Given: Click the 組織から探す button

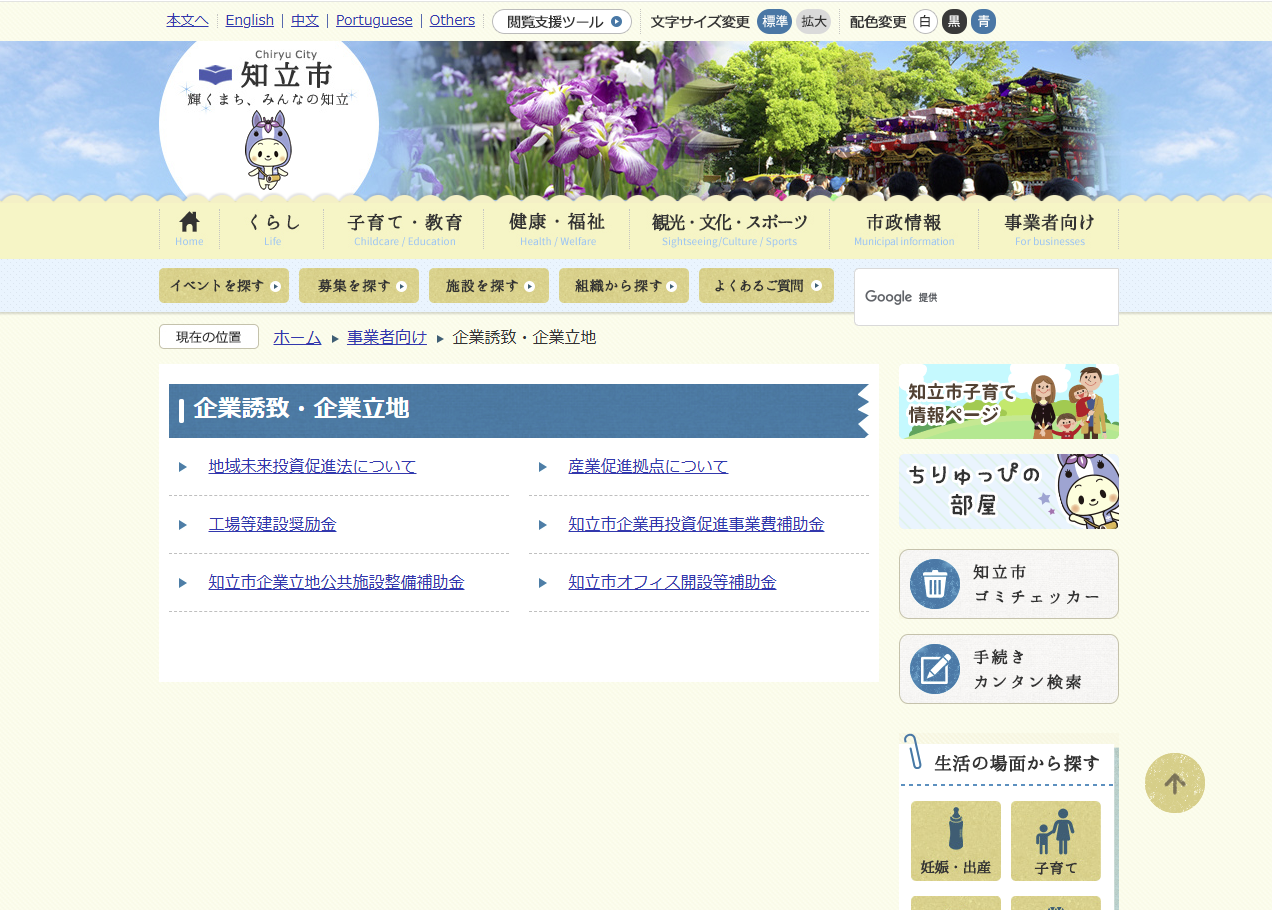Looking at the screenshot, I should 624,285.
